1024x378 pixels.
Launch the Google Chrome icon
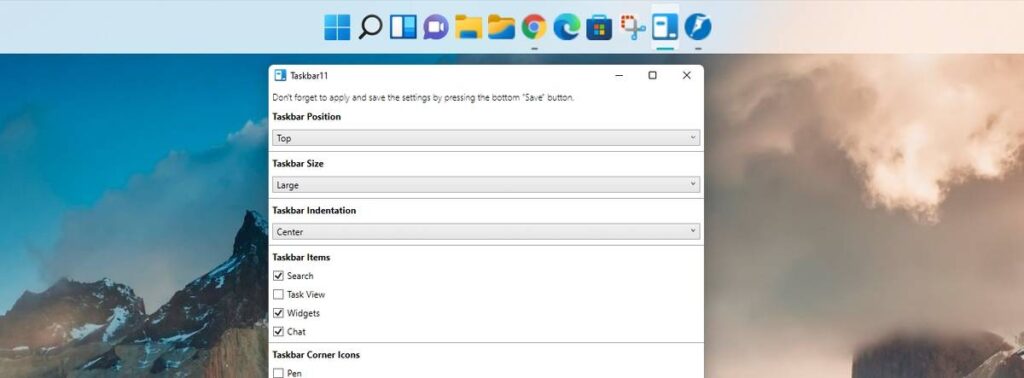pos(534,27)
